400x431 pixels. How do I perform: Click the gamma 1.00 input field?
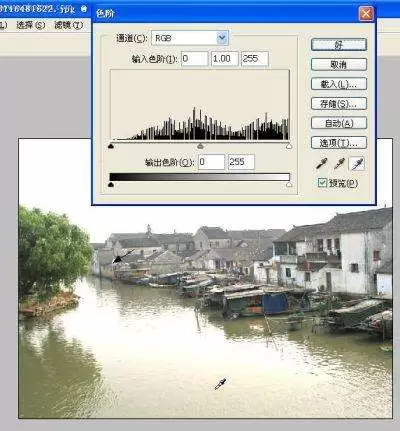coord(225,59)
